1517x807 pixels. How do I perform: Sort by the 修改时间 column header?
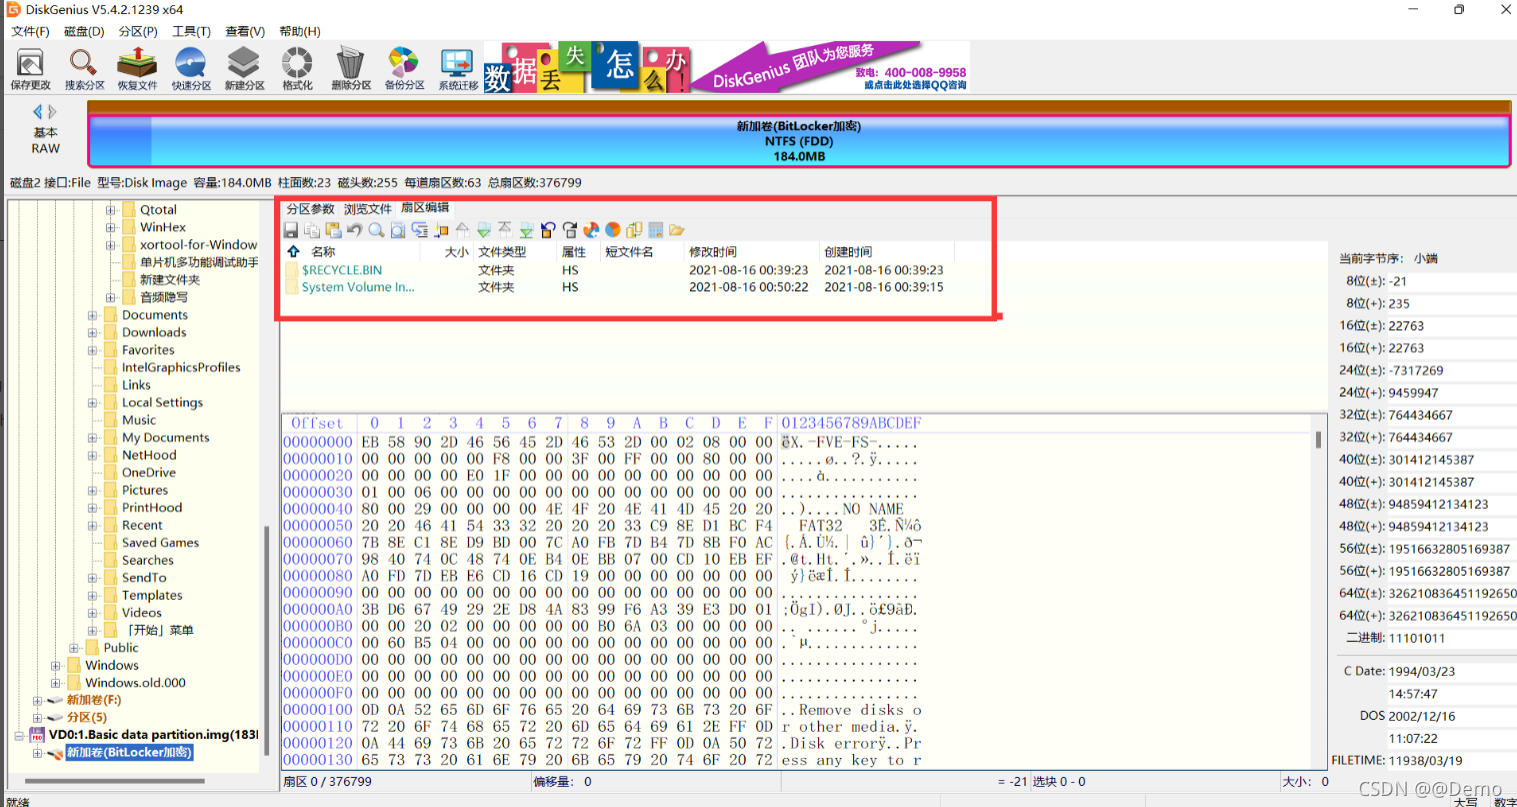pos(751,252)
